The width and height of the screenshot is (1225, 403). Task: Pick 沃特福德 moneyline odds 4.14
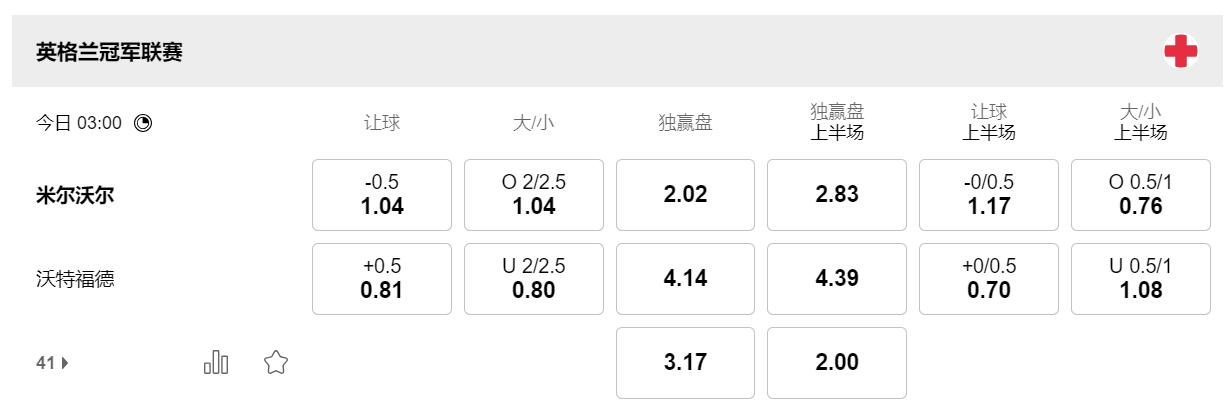(x=685, y=279)
